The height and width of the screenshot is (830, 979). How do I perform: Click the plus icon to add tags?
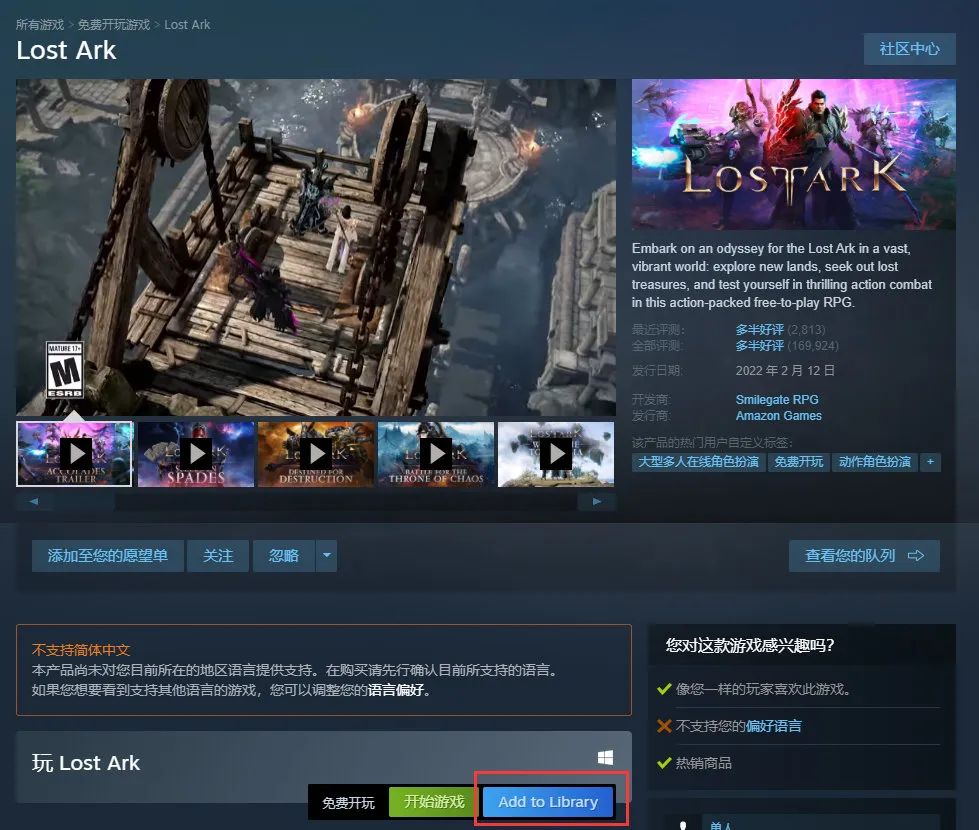(x=930, y=462)
